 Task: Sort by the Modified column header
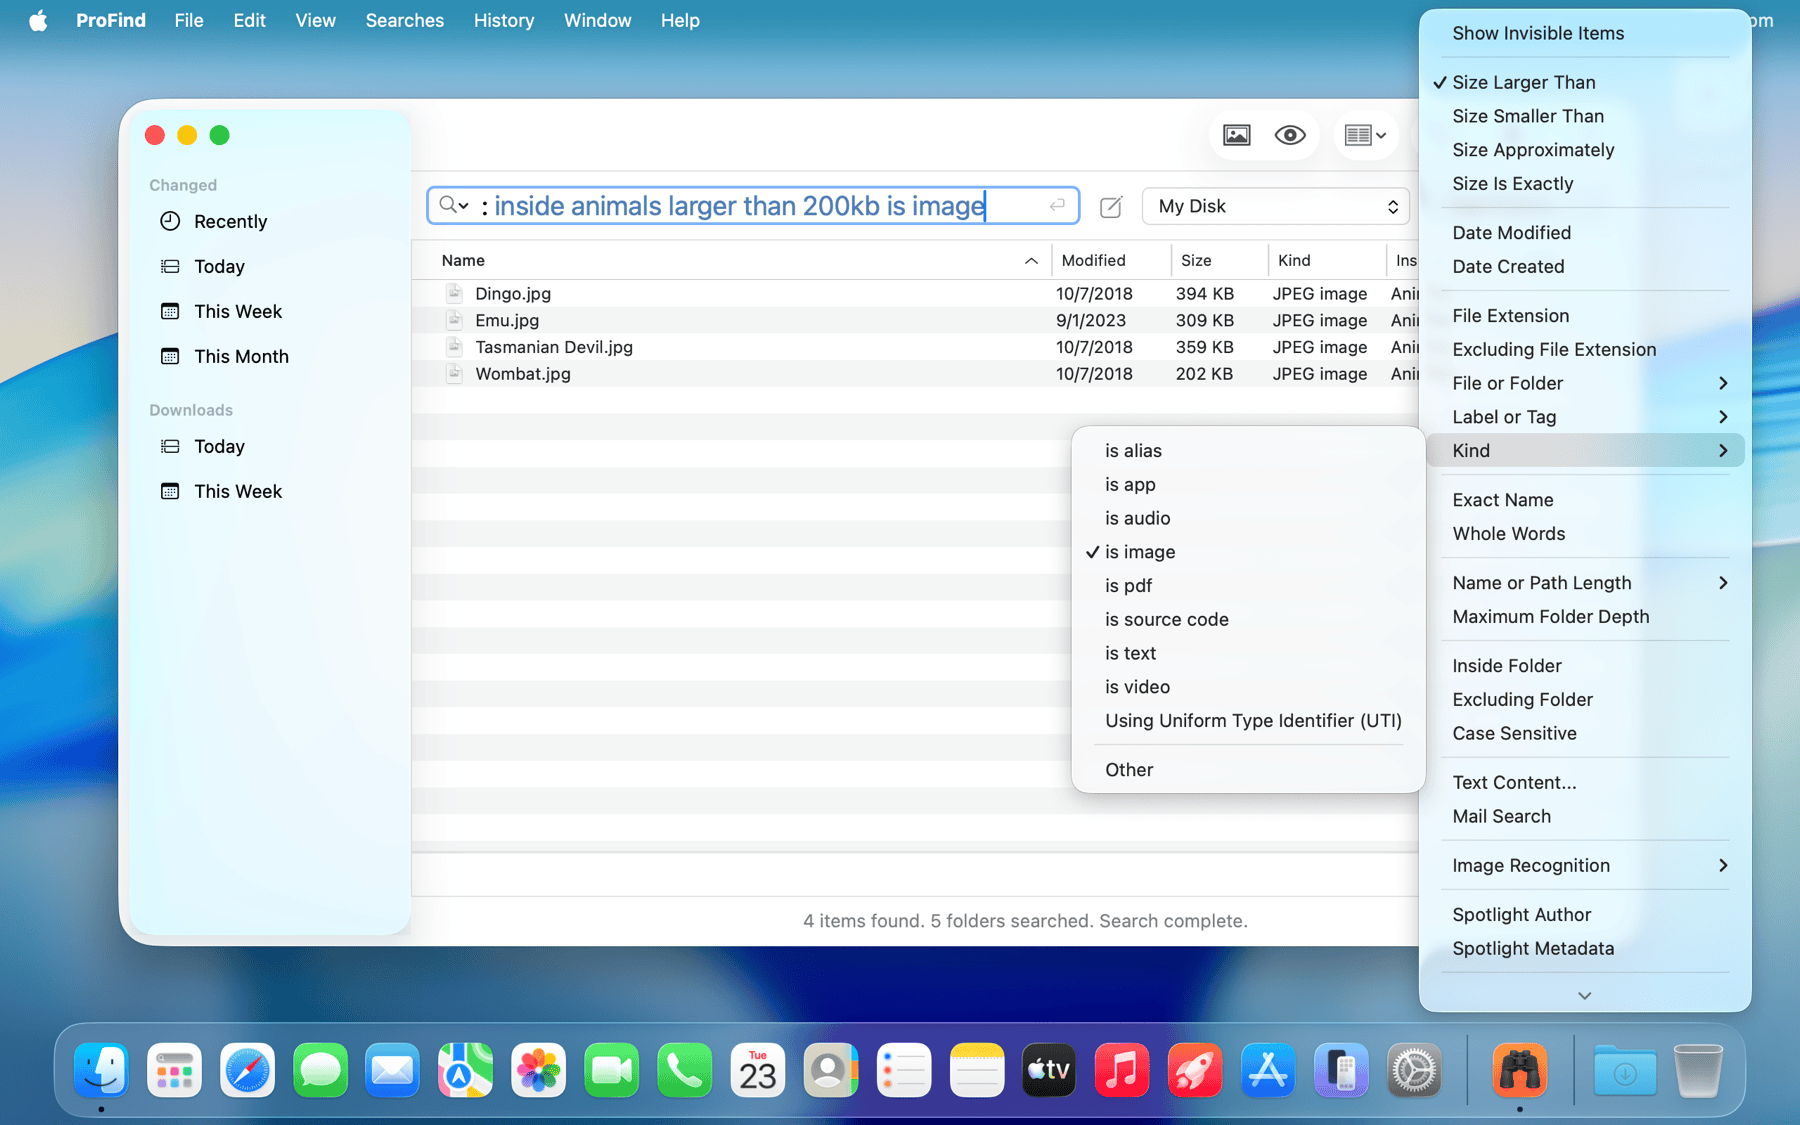point(1111,260)
